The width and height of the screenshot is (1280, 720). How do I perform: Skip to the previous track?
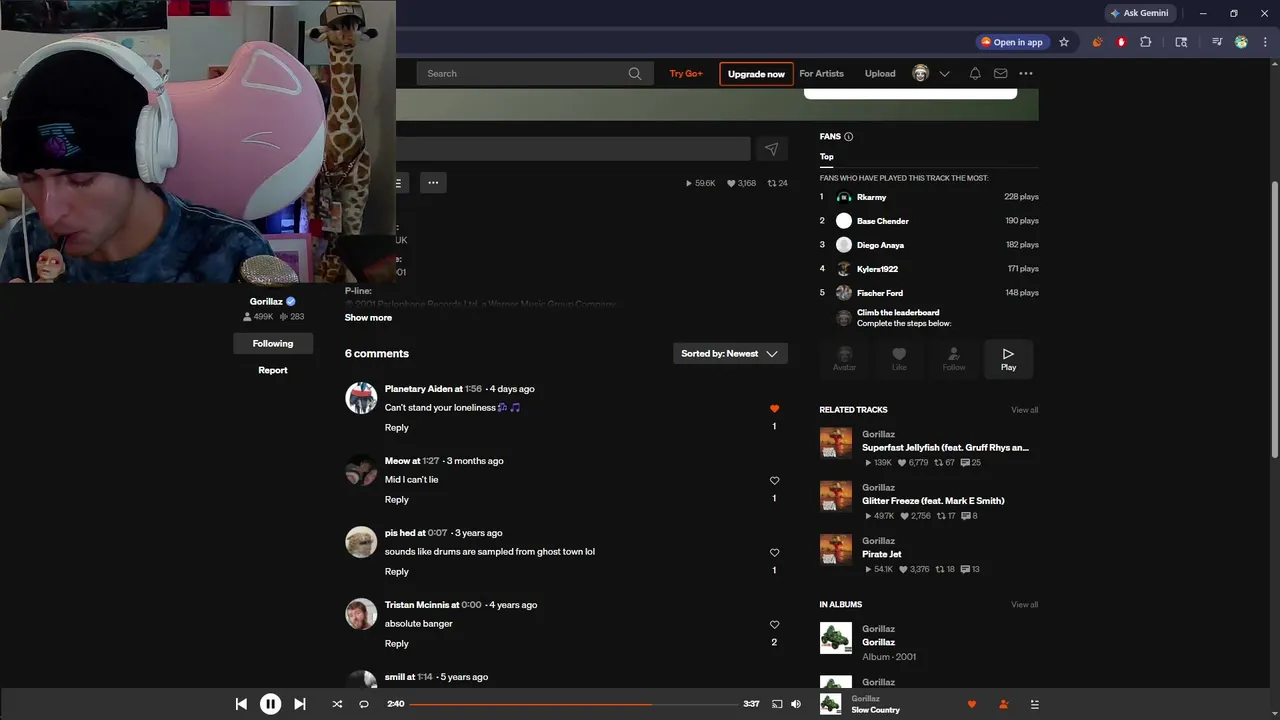241,704
